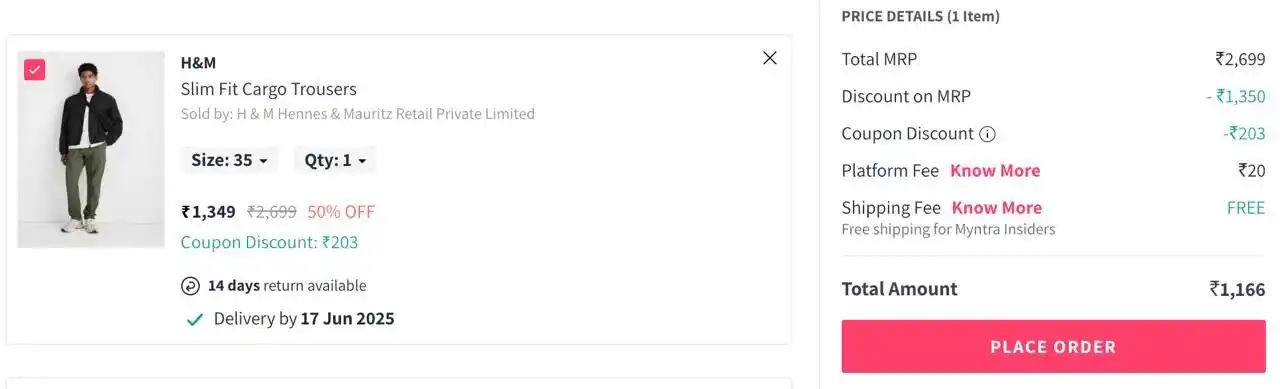Click the PLACE ORDER button
The image size is (1280, 389).
[x=1053, y=347]
